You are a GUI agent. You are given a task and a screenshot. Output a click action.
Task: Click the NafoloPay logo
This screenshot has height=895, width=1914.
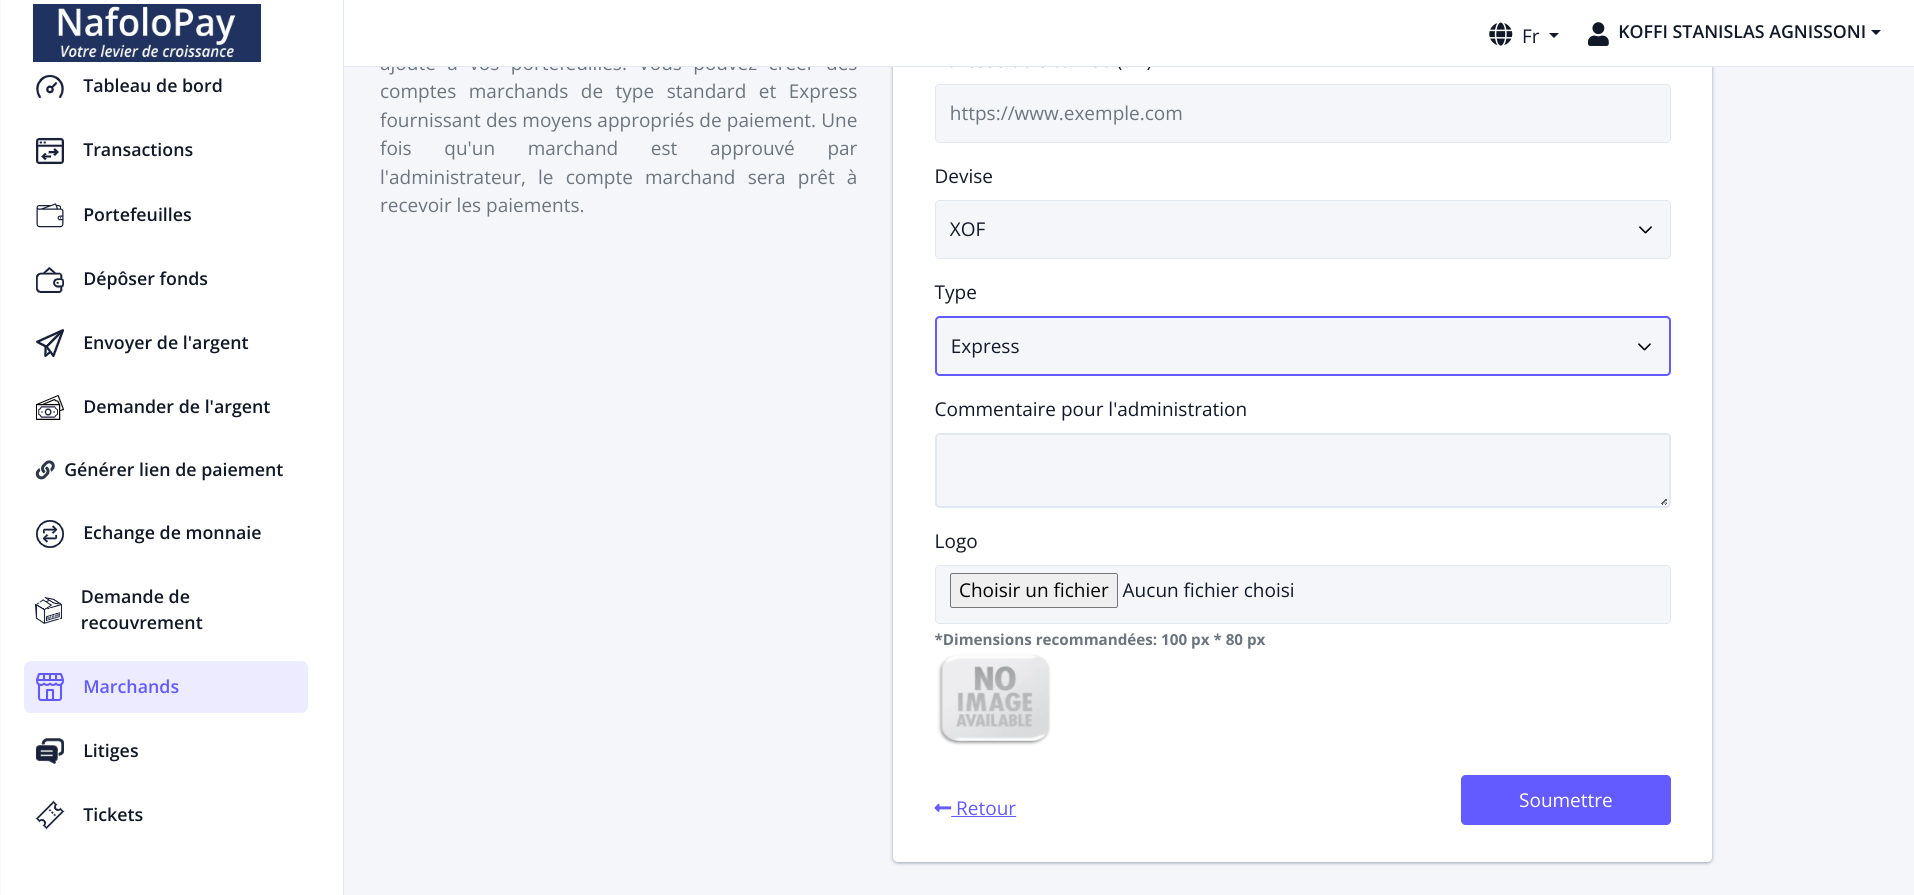(147, 32)
